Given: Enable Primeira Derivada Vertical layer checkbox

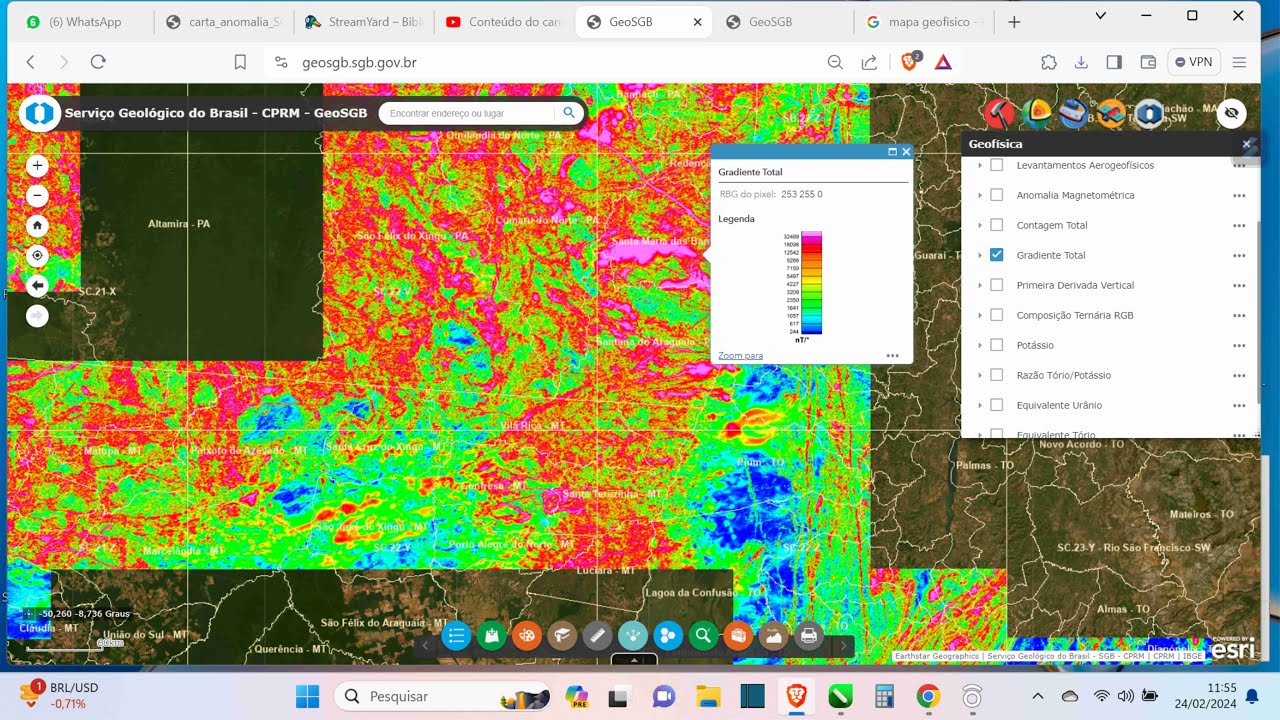Looking at the screenshot, I should pos(996,285).
